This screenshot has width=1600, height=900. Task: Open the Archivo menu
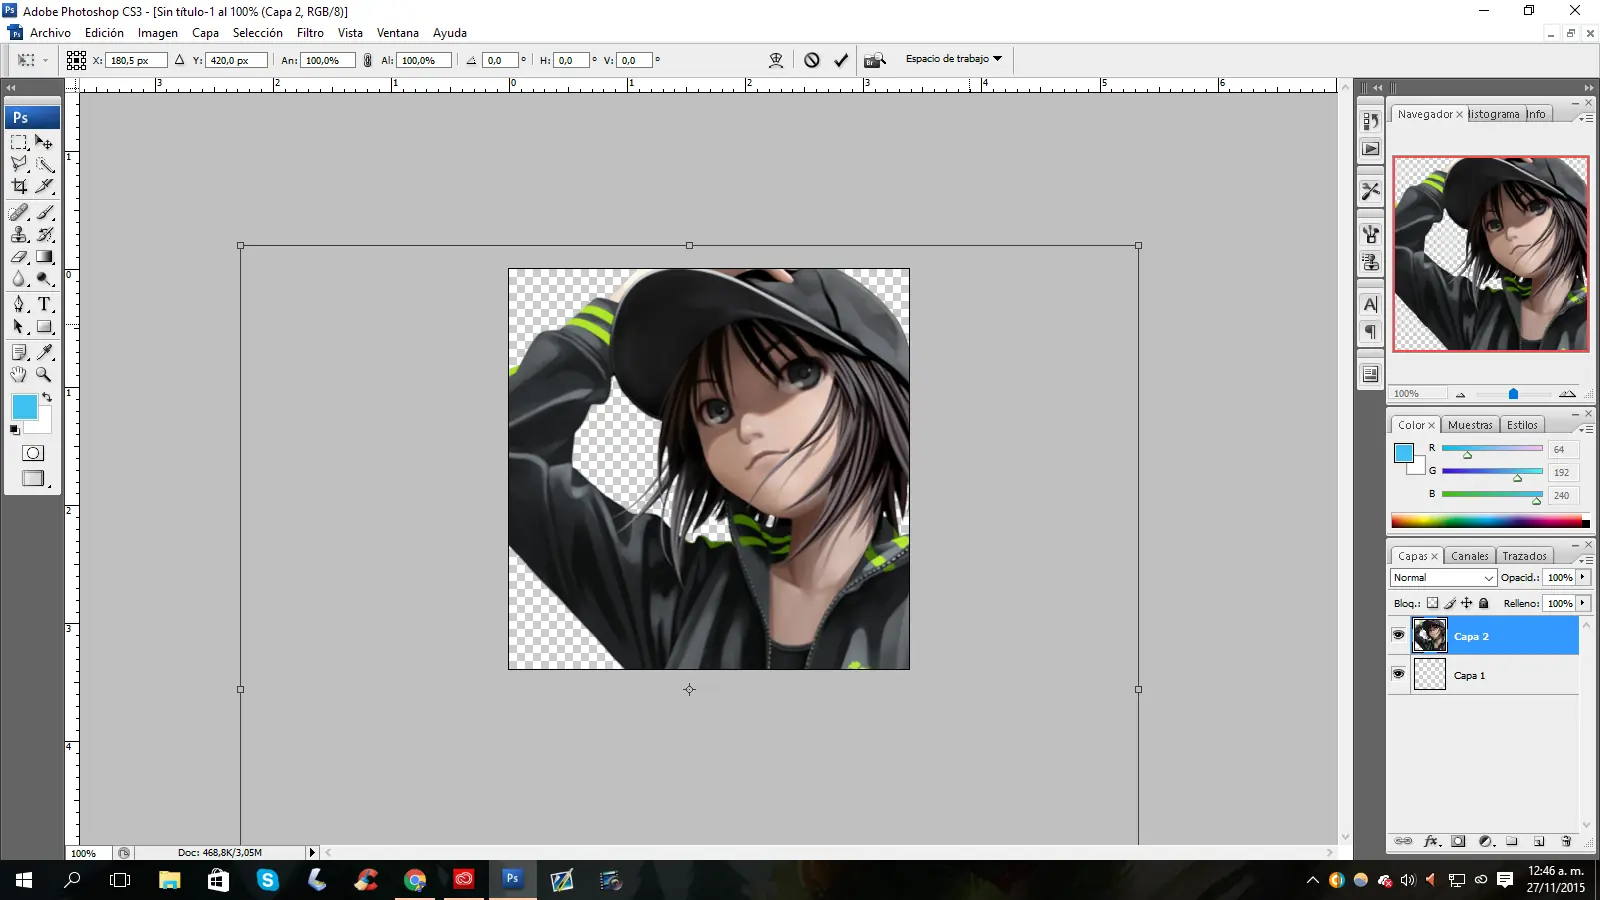(50, 33)
